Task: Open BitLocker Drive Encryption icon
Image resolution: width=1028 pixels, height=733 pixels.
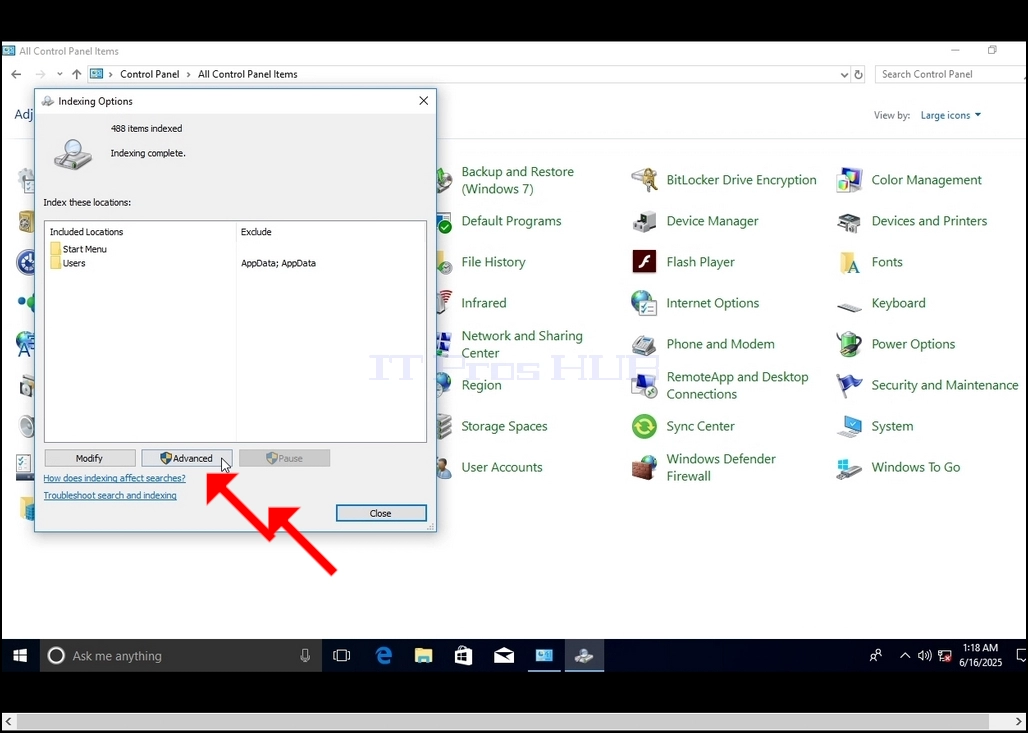Action: [x=644, y=180]
